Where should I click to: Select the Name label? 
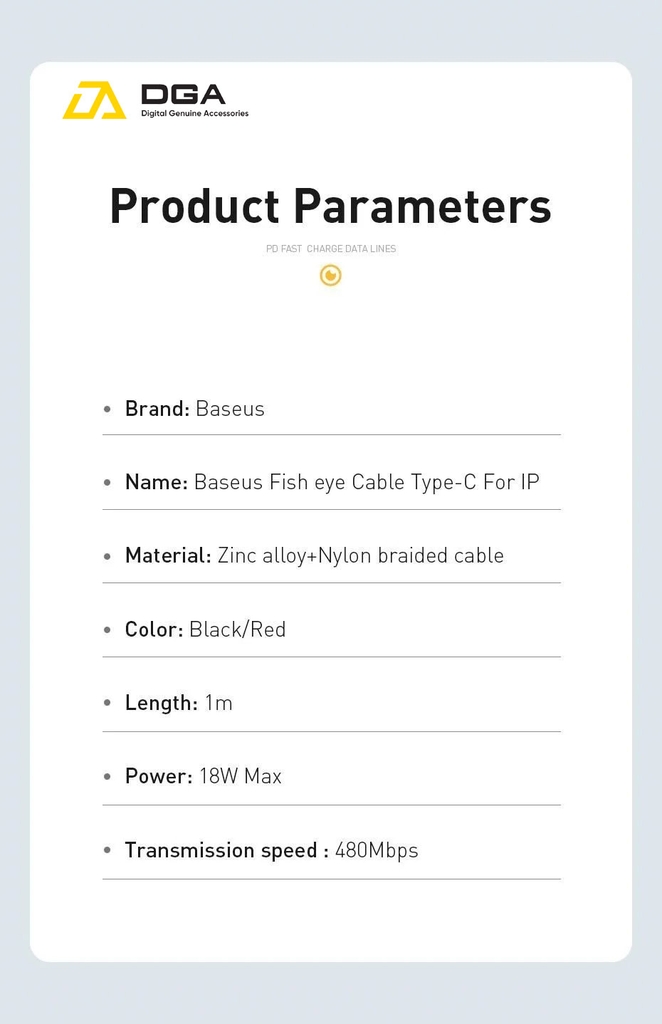tap(156, 482)
